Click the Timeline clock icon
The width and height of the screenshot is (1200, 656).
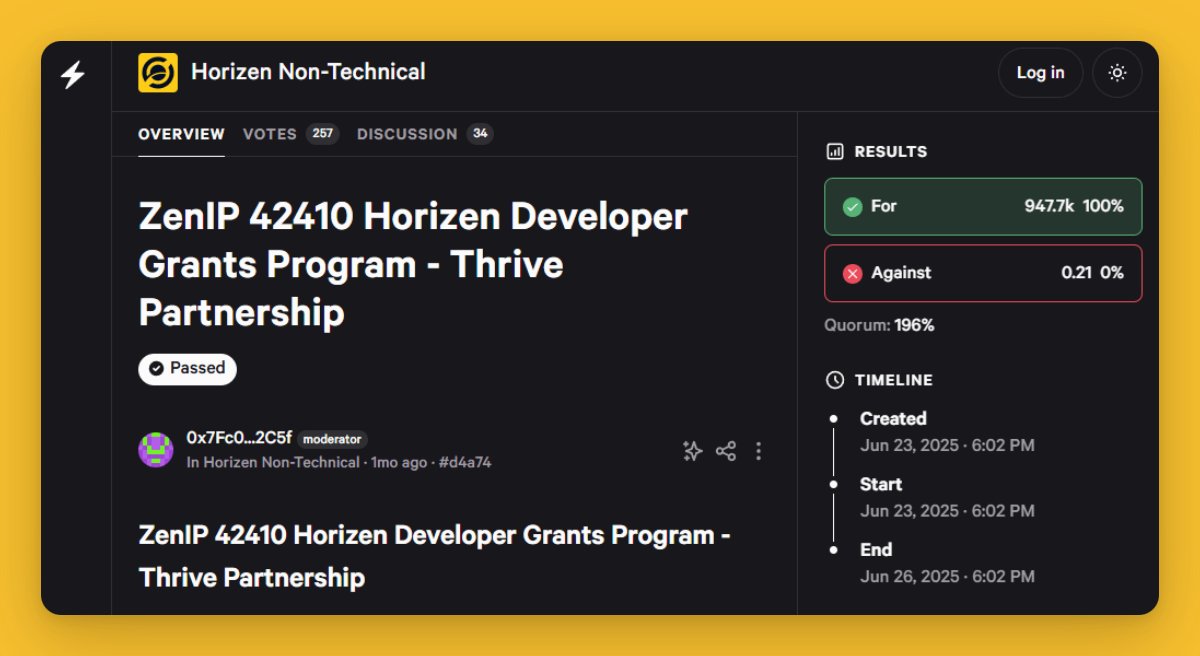click(x=835, y=380)
